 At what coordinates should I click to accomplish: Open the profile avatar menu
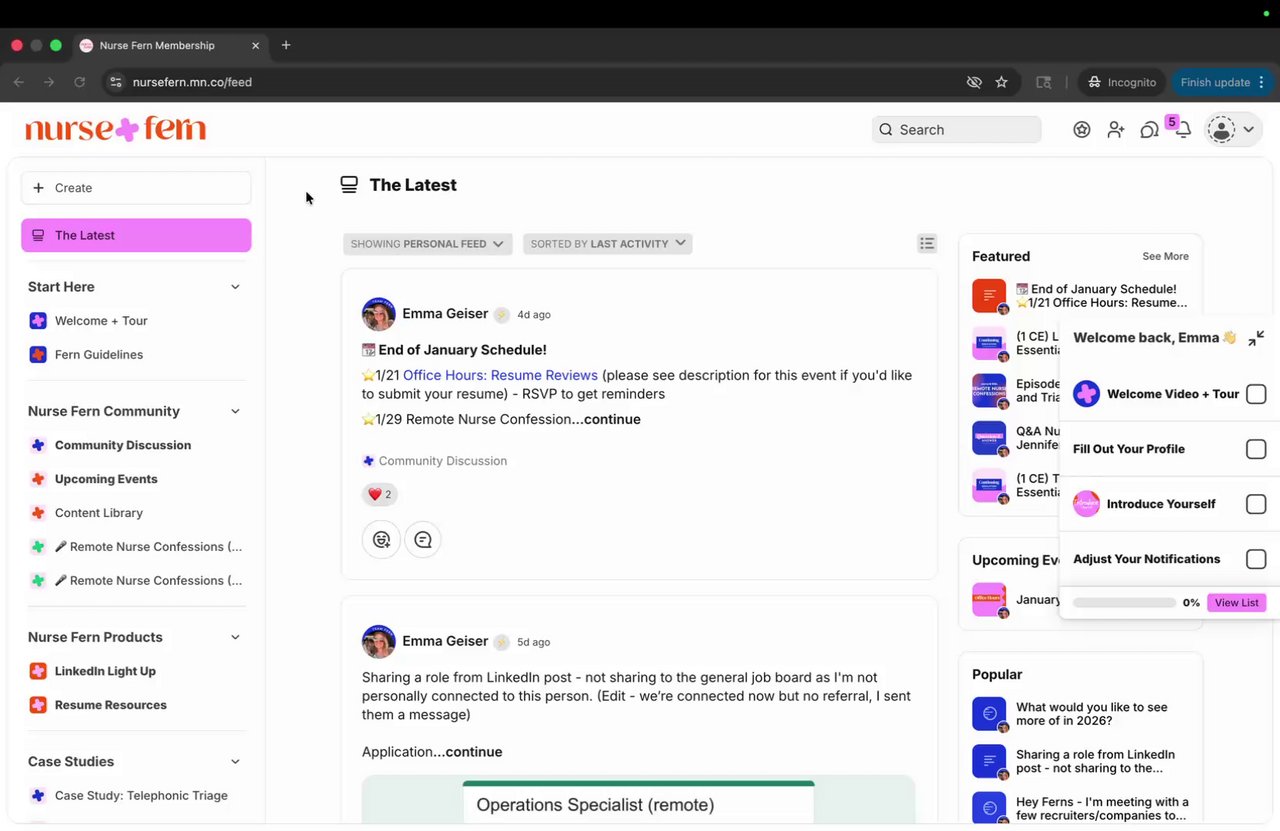[x=1232, y=129]
